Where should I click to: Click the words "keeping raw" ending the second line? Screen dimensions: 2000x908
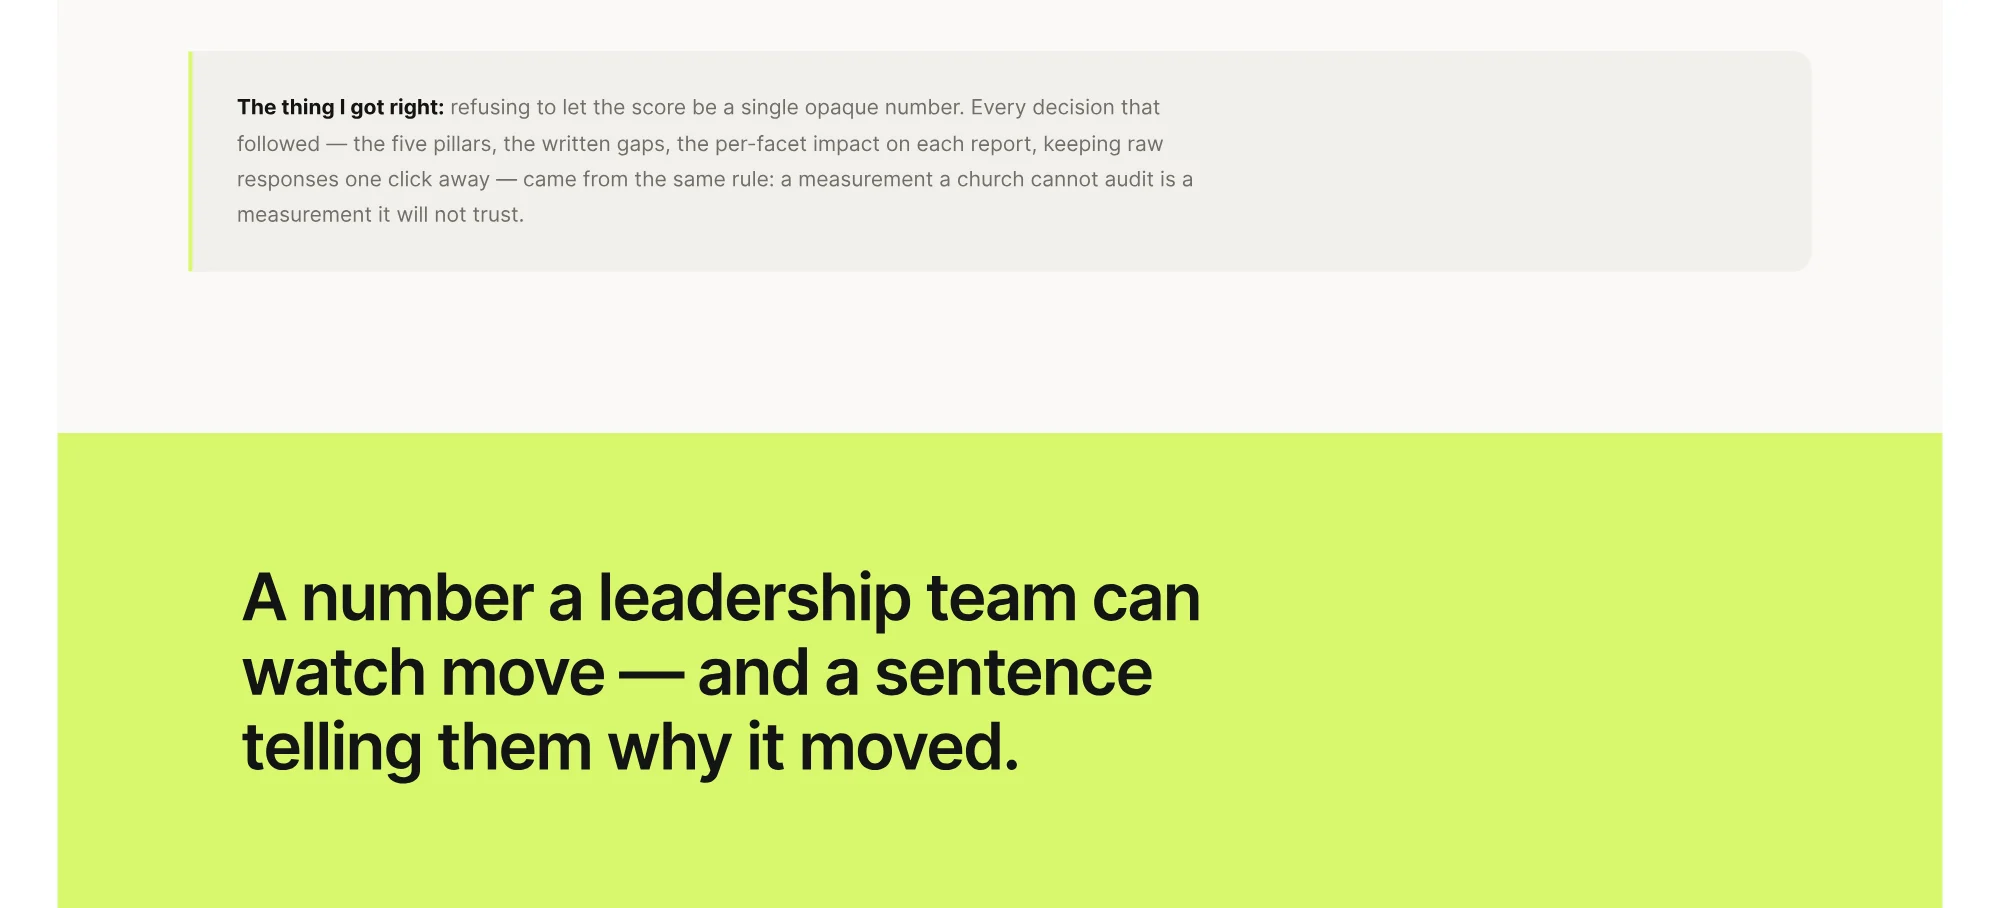pos(1103,144)
